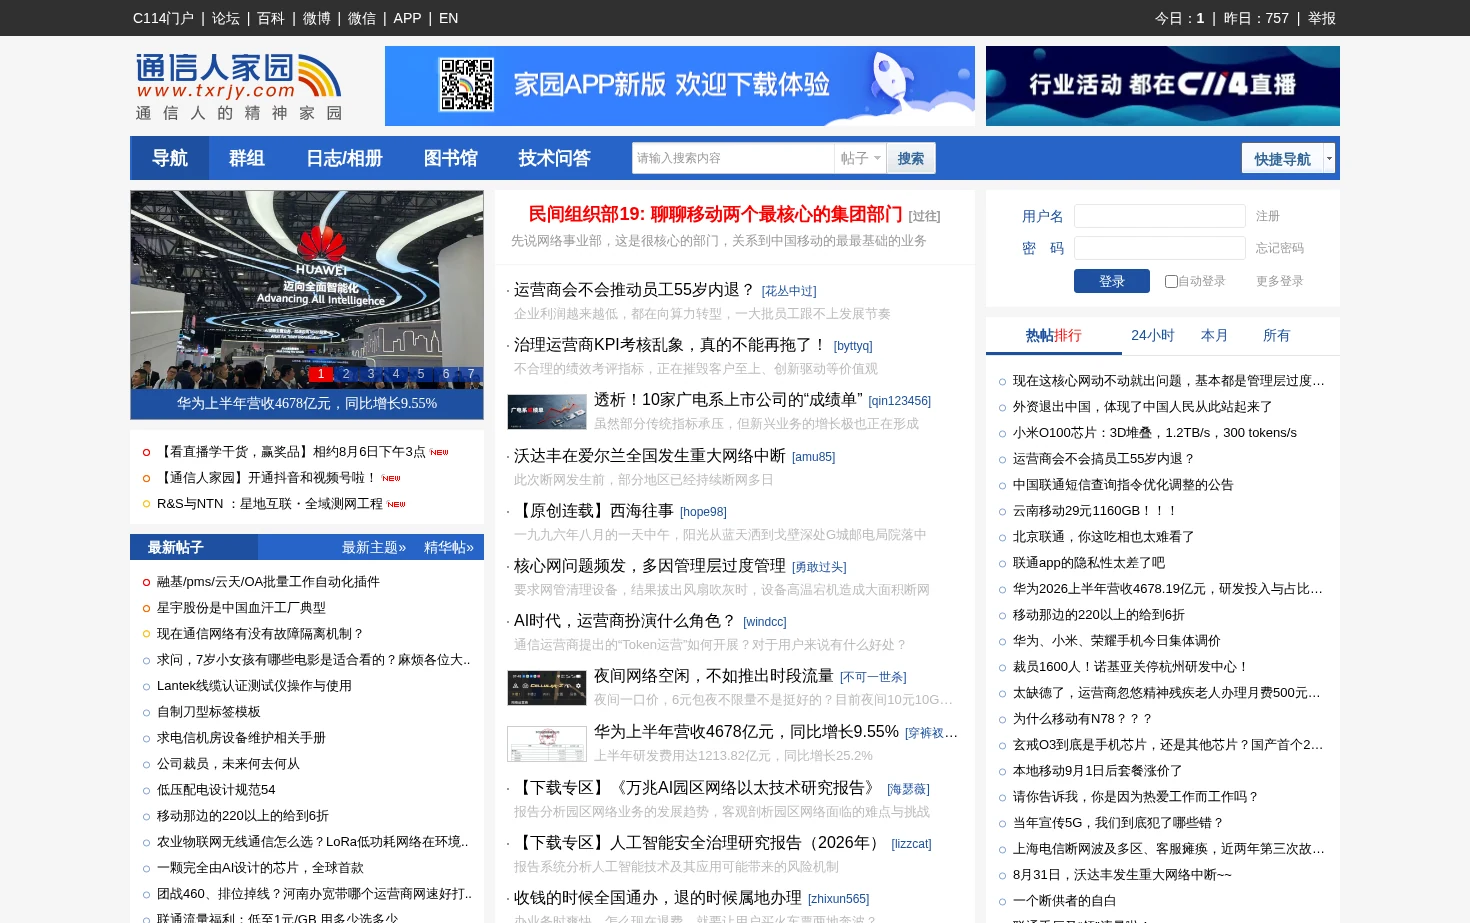Open thumbnail for 夜间网络空闲 article

pos(547,688)
